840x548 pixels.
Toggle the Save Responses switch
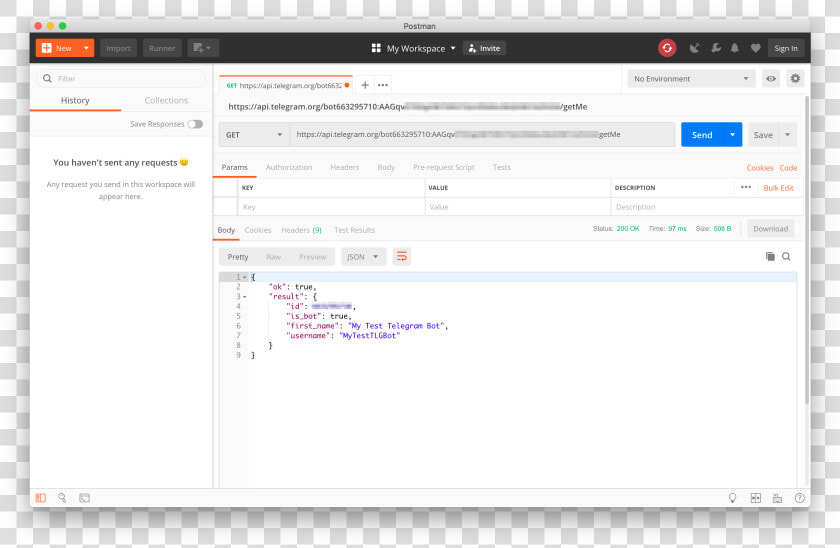pyautogui.click(x=195, y=124)
